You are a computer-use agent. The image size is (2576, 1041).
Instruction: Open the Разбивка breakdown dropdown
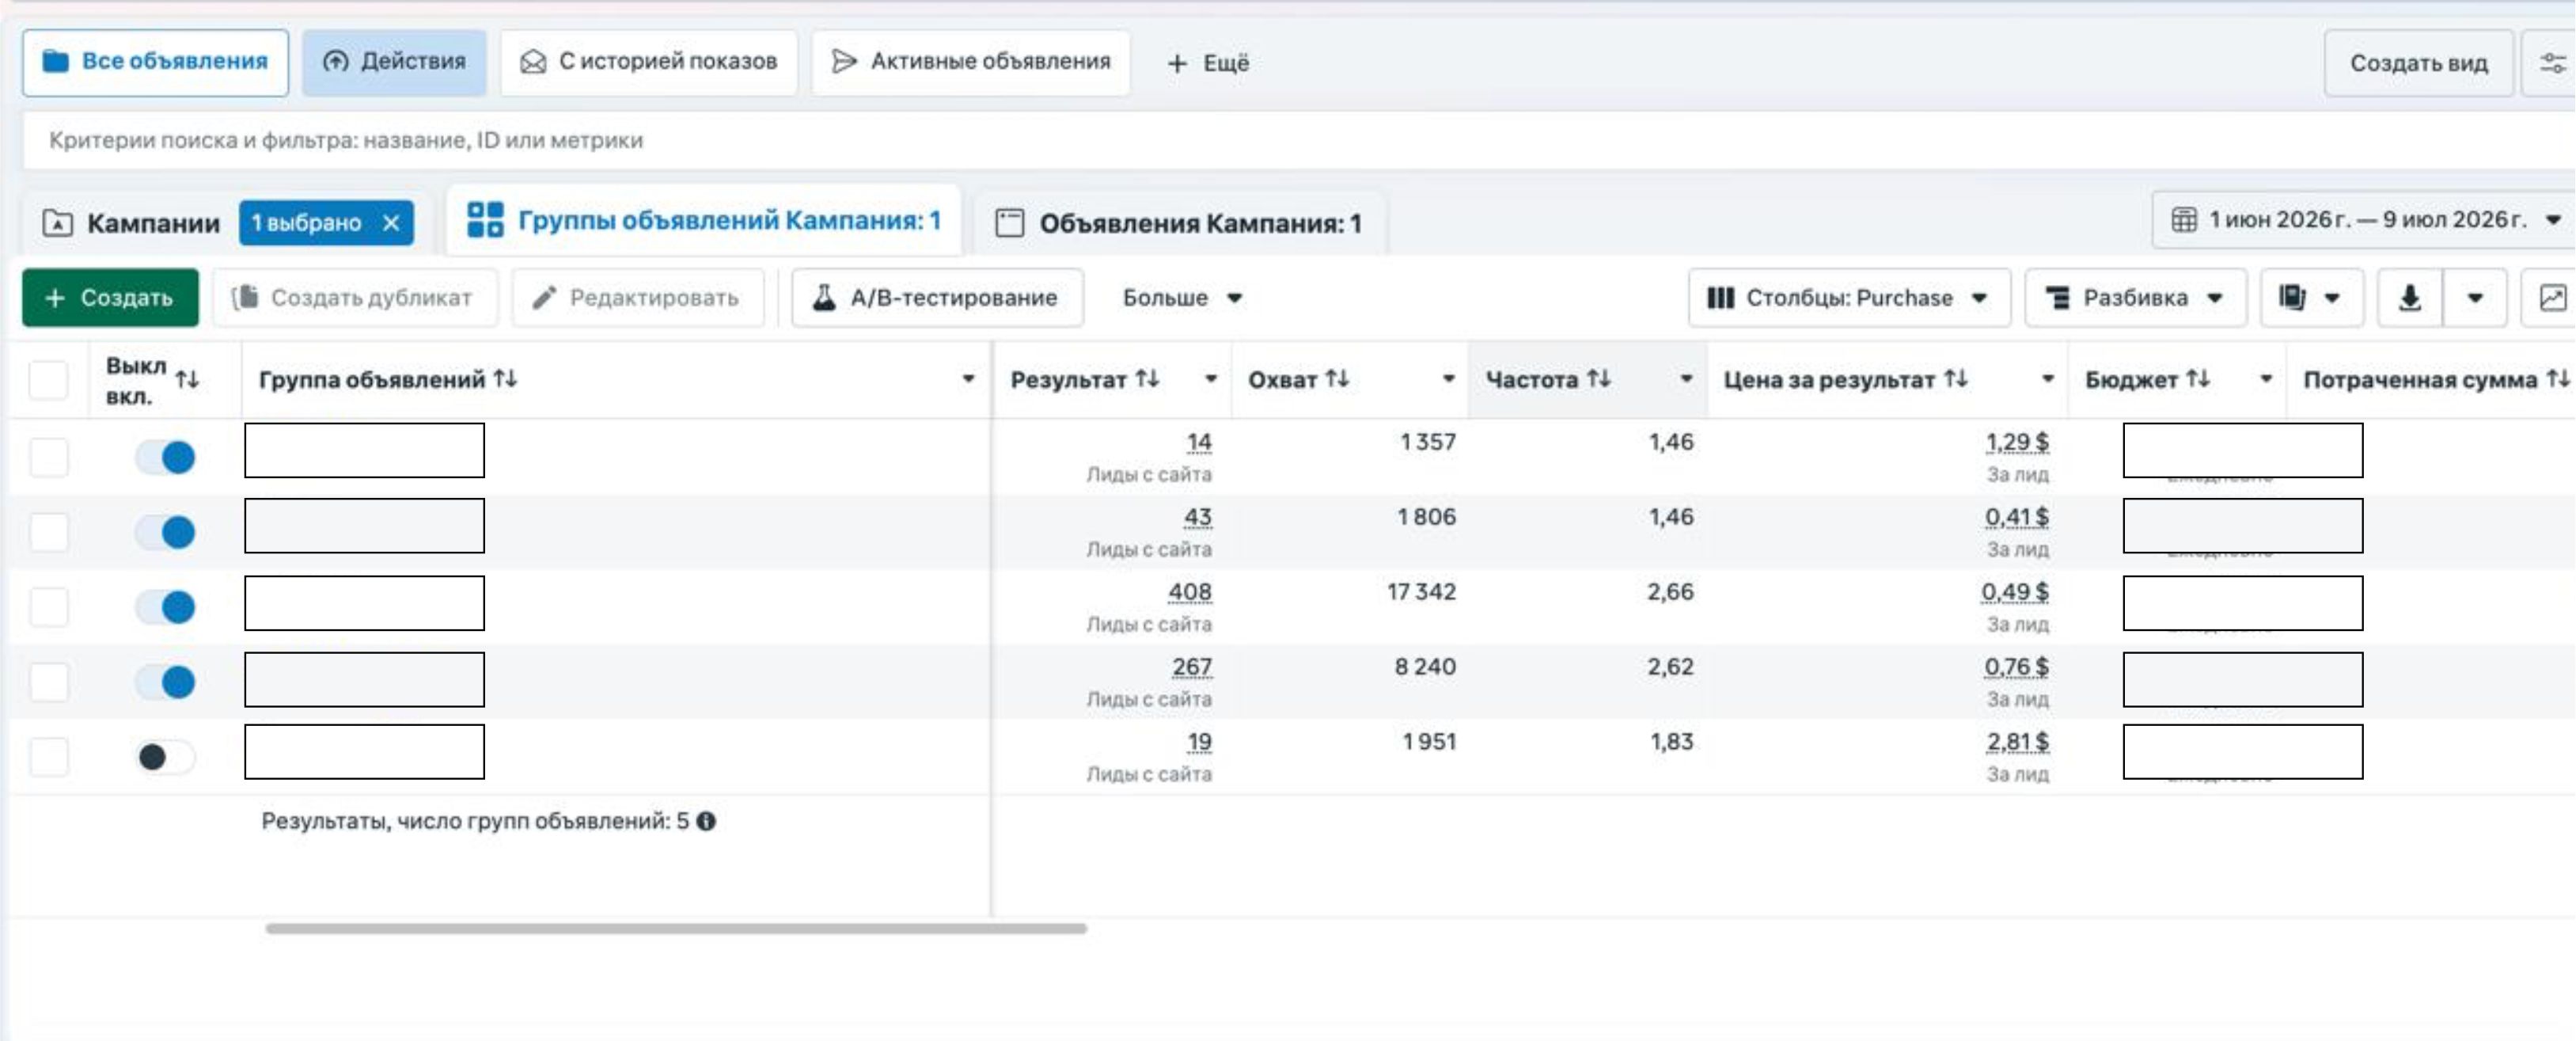point(2135,298)
